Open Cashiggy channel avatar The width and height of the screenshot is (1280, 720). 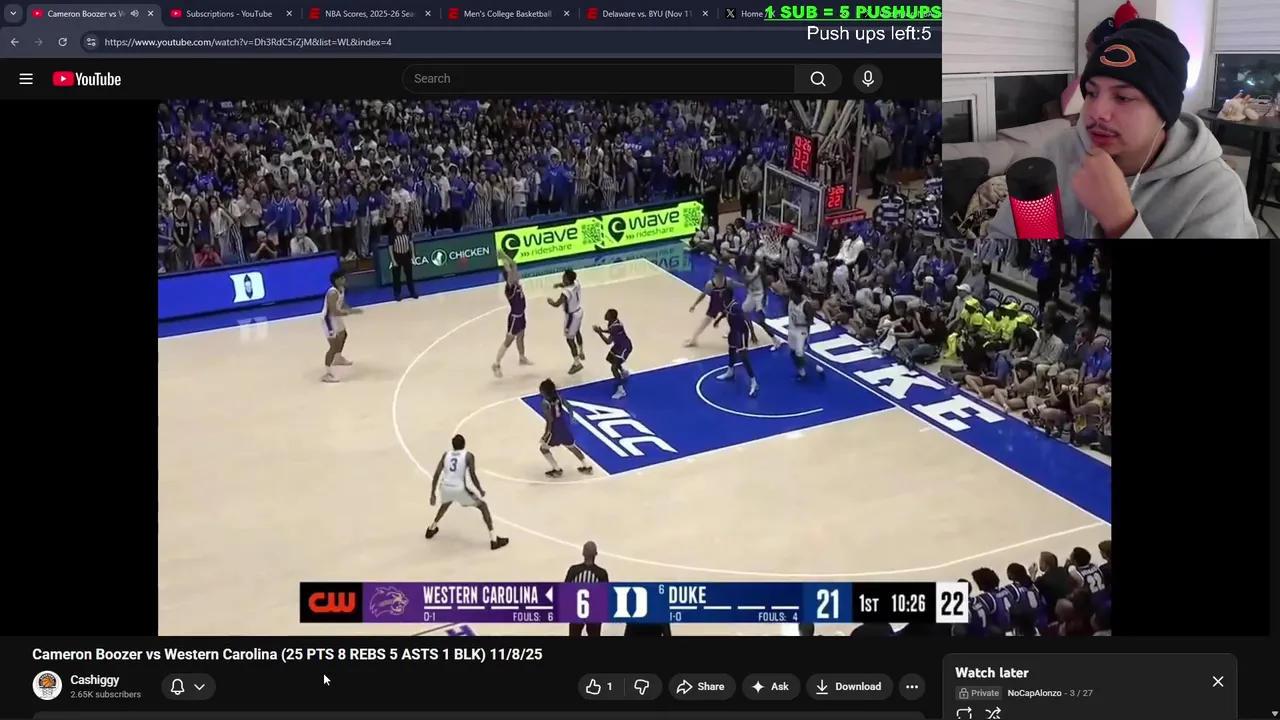(47, 685)
